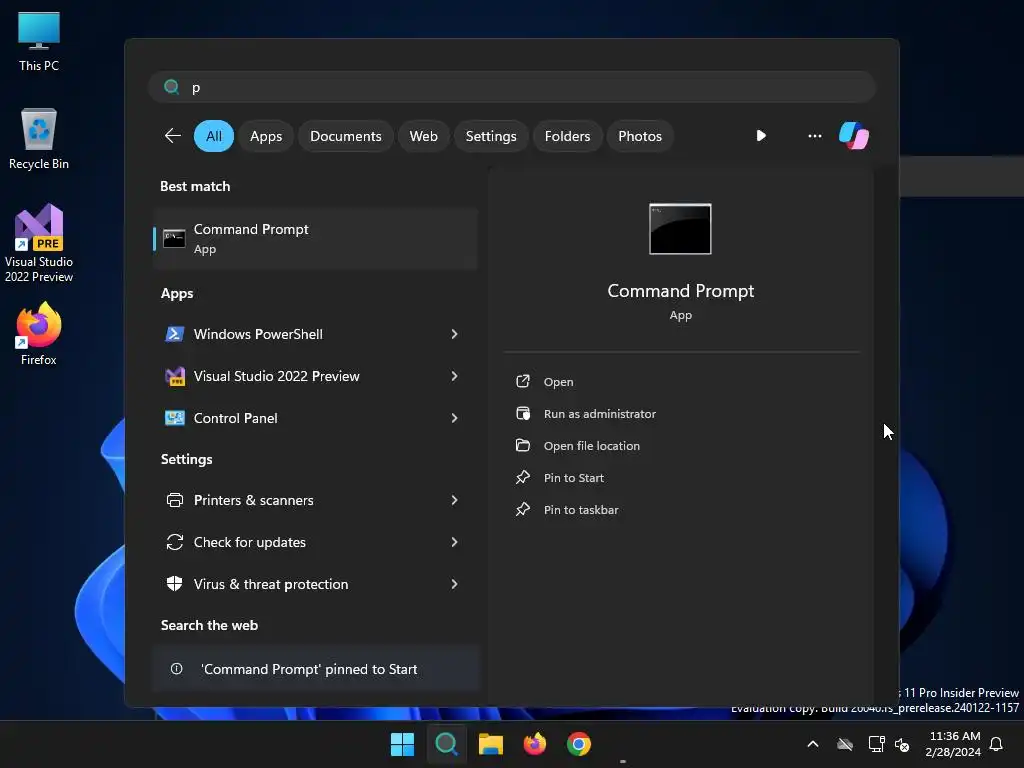Launch Google Chrome from the taskbar

click(579, 744)
